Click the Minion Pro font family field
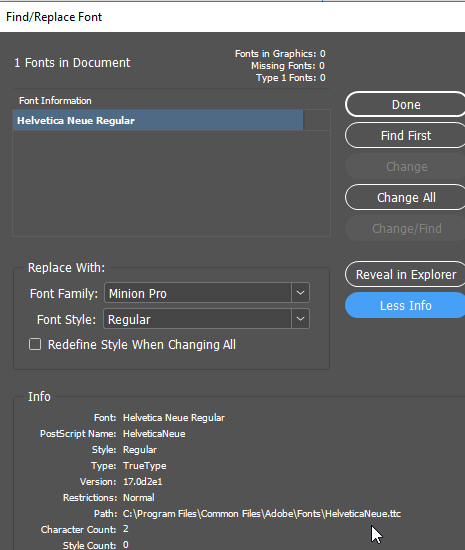This screenshot has height=550, width=465. [197, 293]
